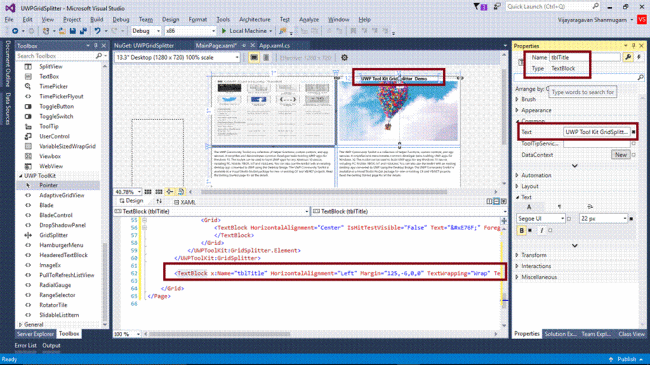
Task: Open the Build menu
Action: 97,19
